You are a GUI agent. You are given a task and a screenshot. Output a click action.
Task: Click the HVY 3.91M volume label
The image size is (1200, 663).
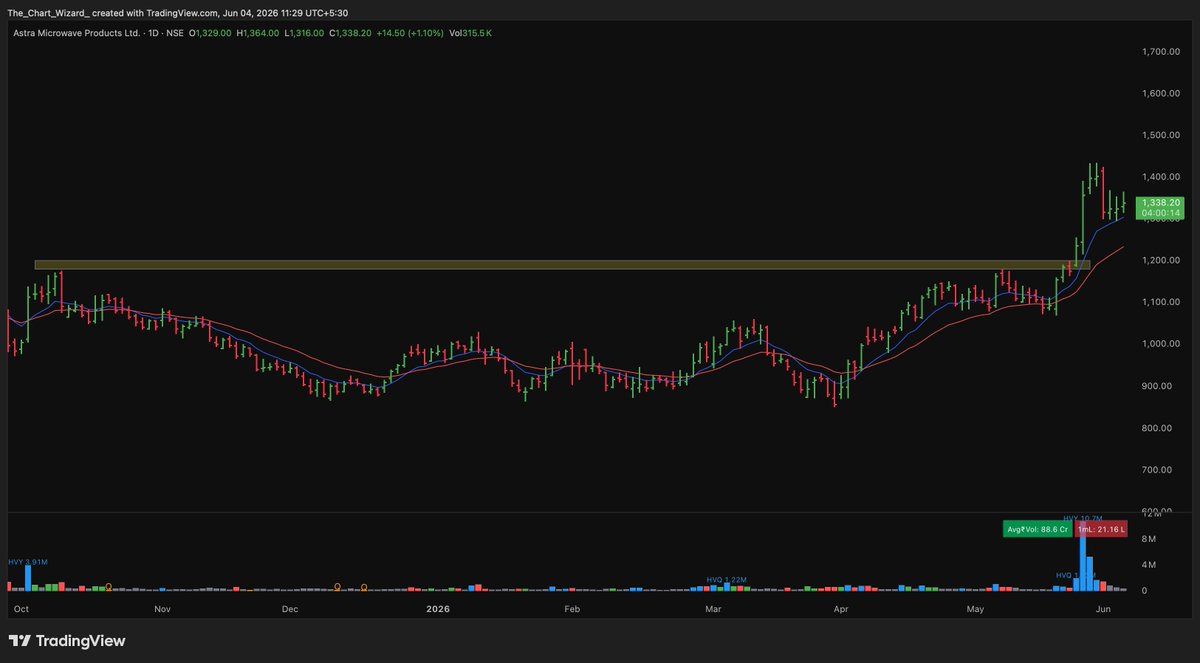26,561
